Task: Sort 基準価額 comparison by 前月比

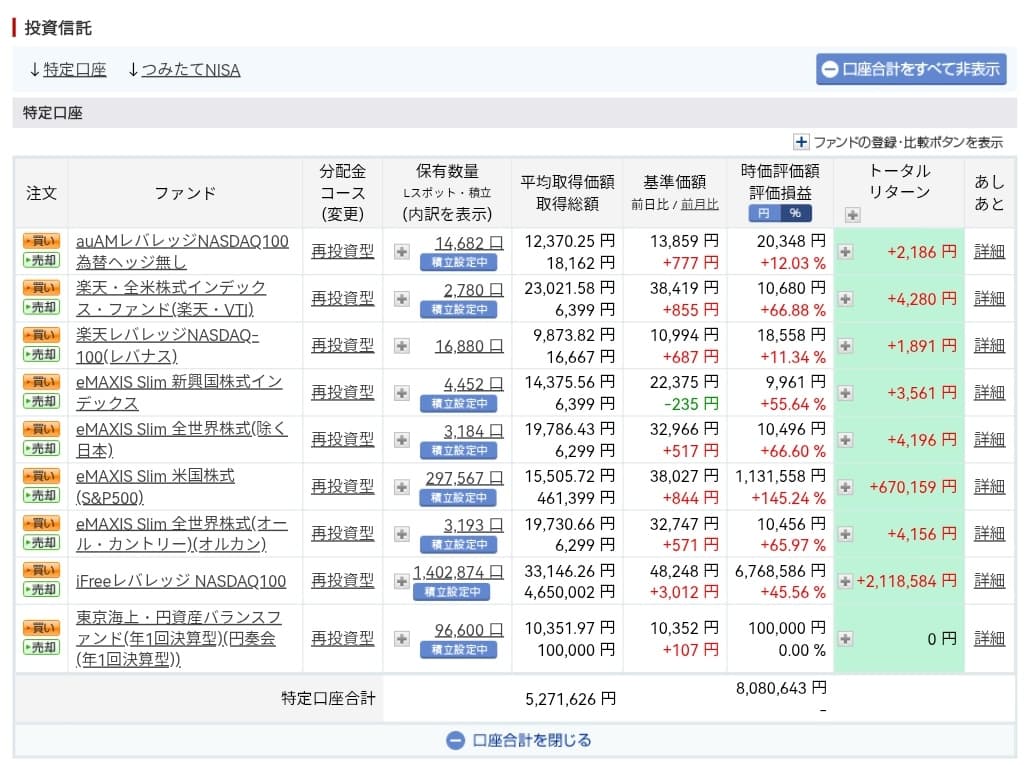Action: [699, 204]
